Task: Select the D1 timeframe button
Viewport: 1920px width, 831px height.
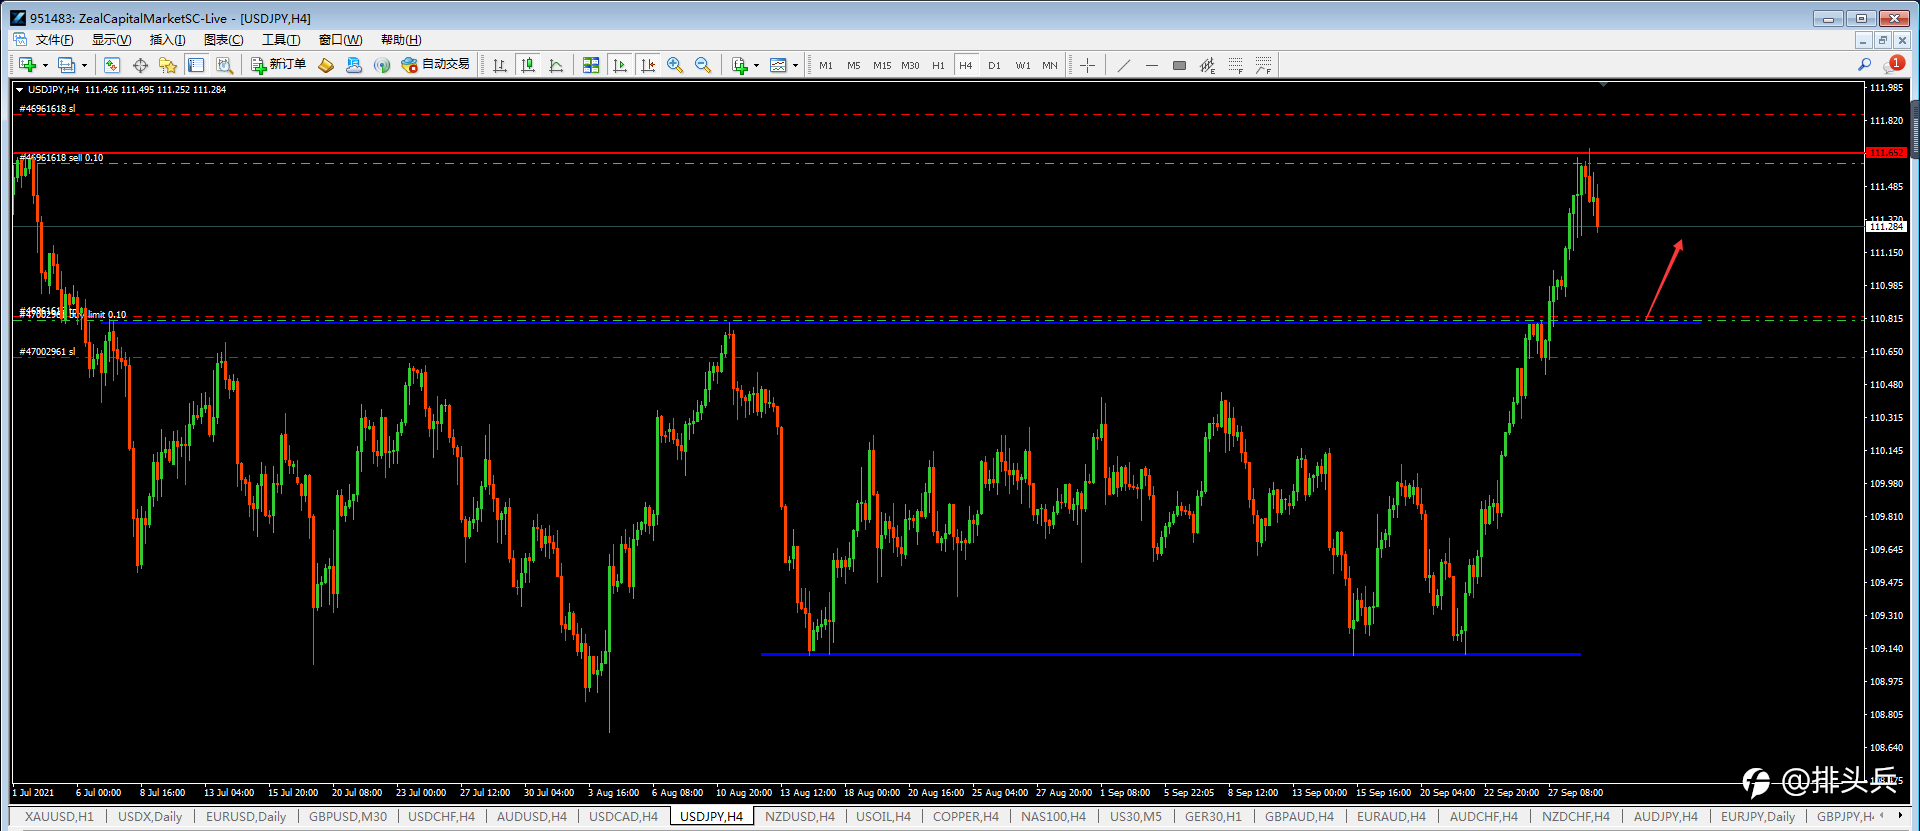Action: pos(994,65)
